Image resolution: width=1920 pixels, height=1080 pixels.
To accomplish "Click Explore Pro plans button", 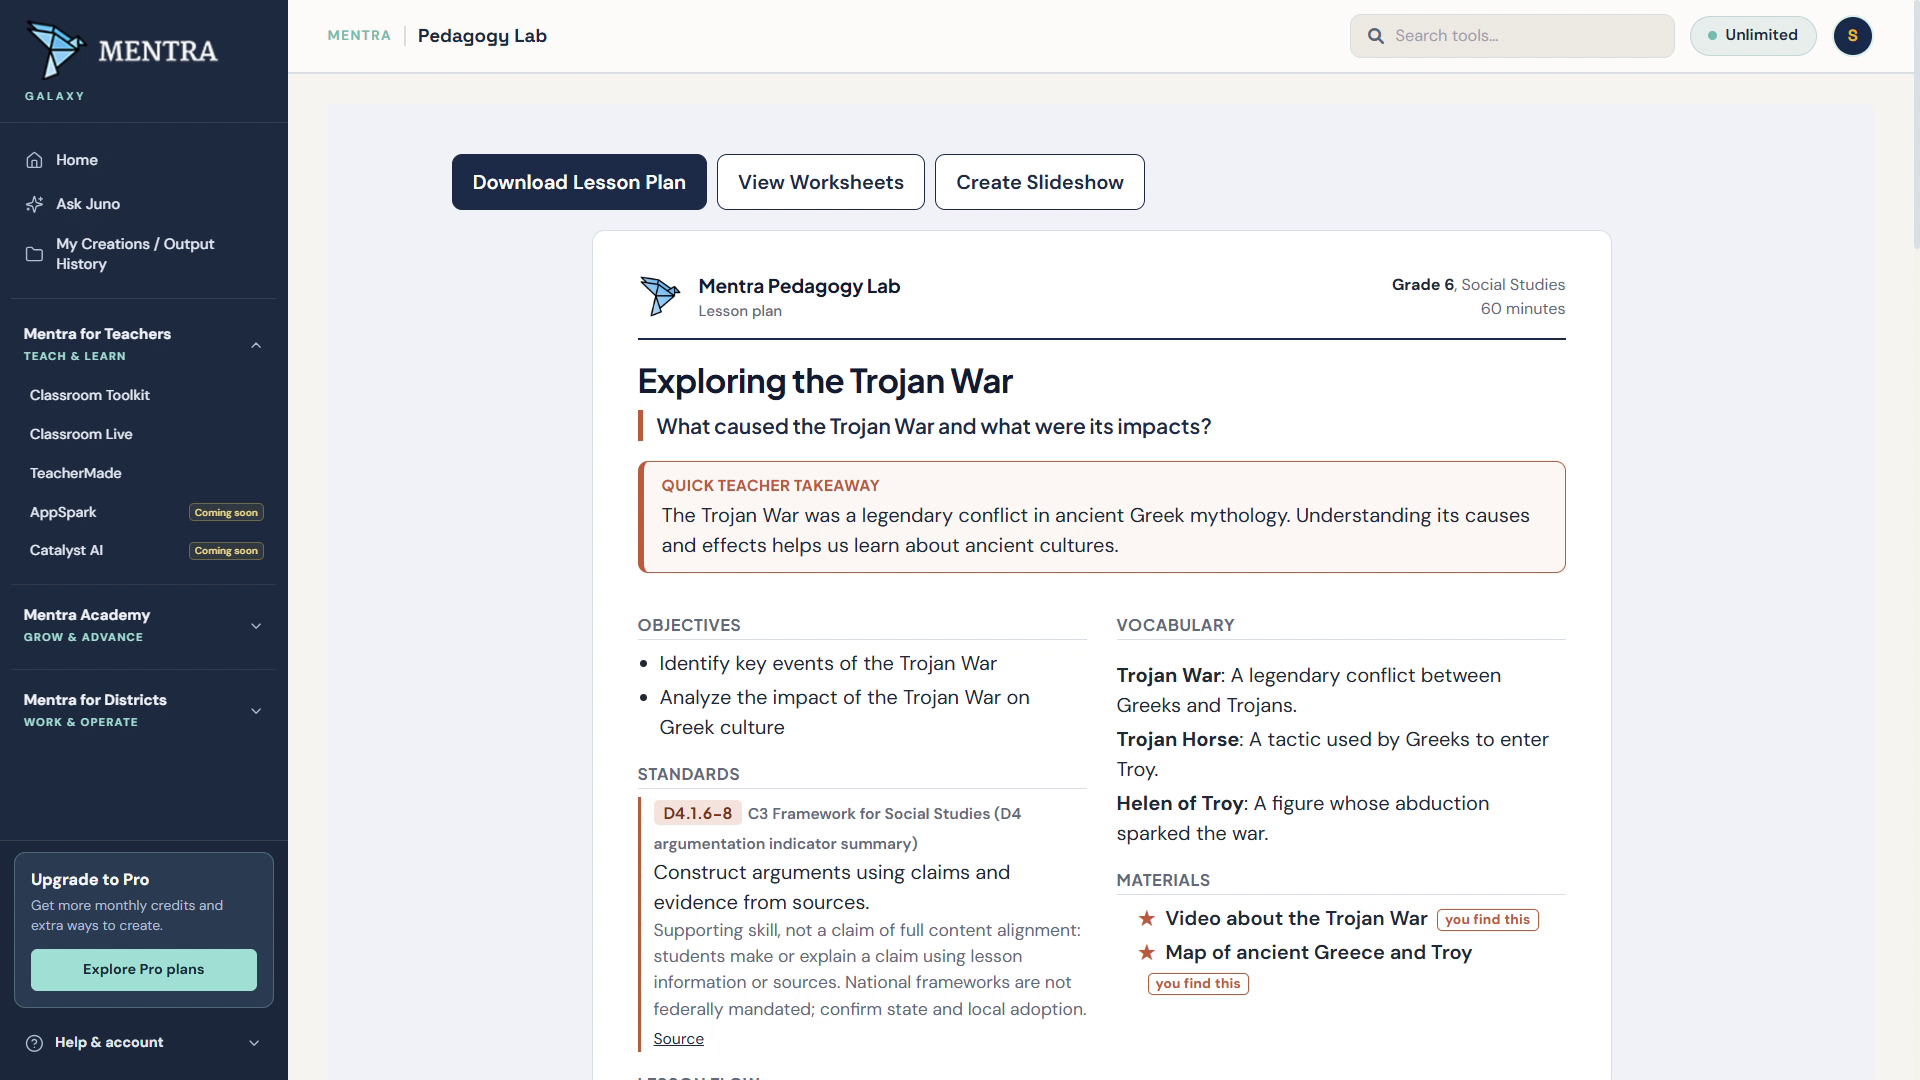I will [x=144, y=970].
